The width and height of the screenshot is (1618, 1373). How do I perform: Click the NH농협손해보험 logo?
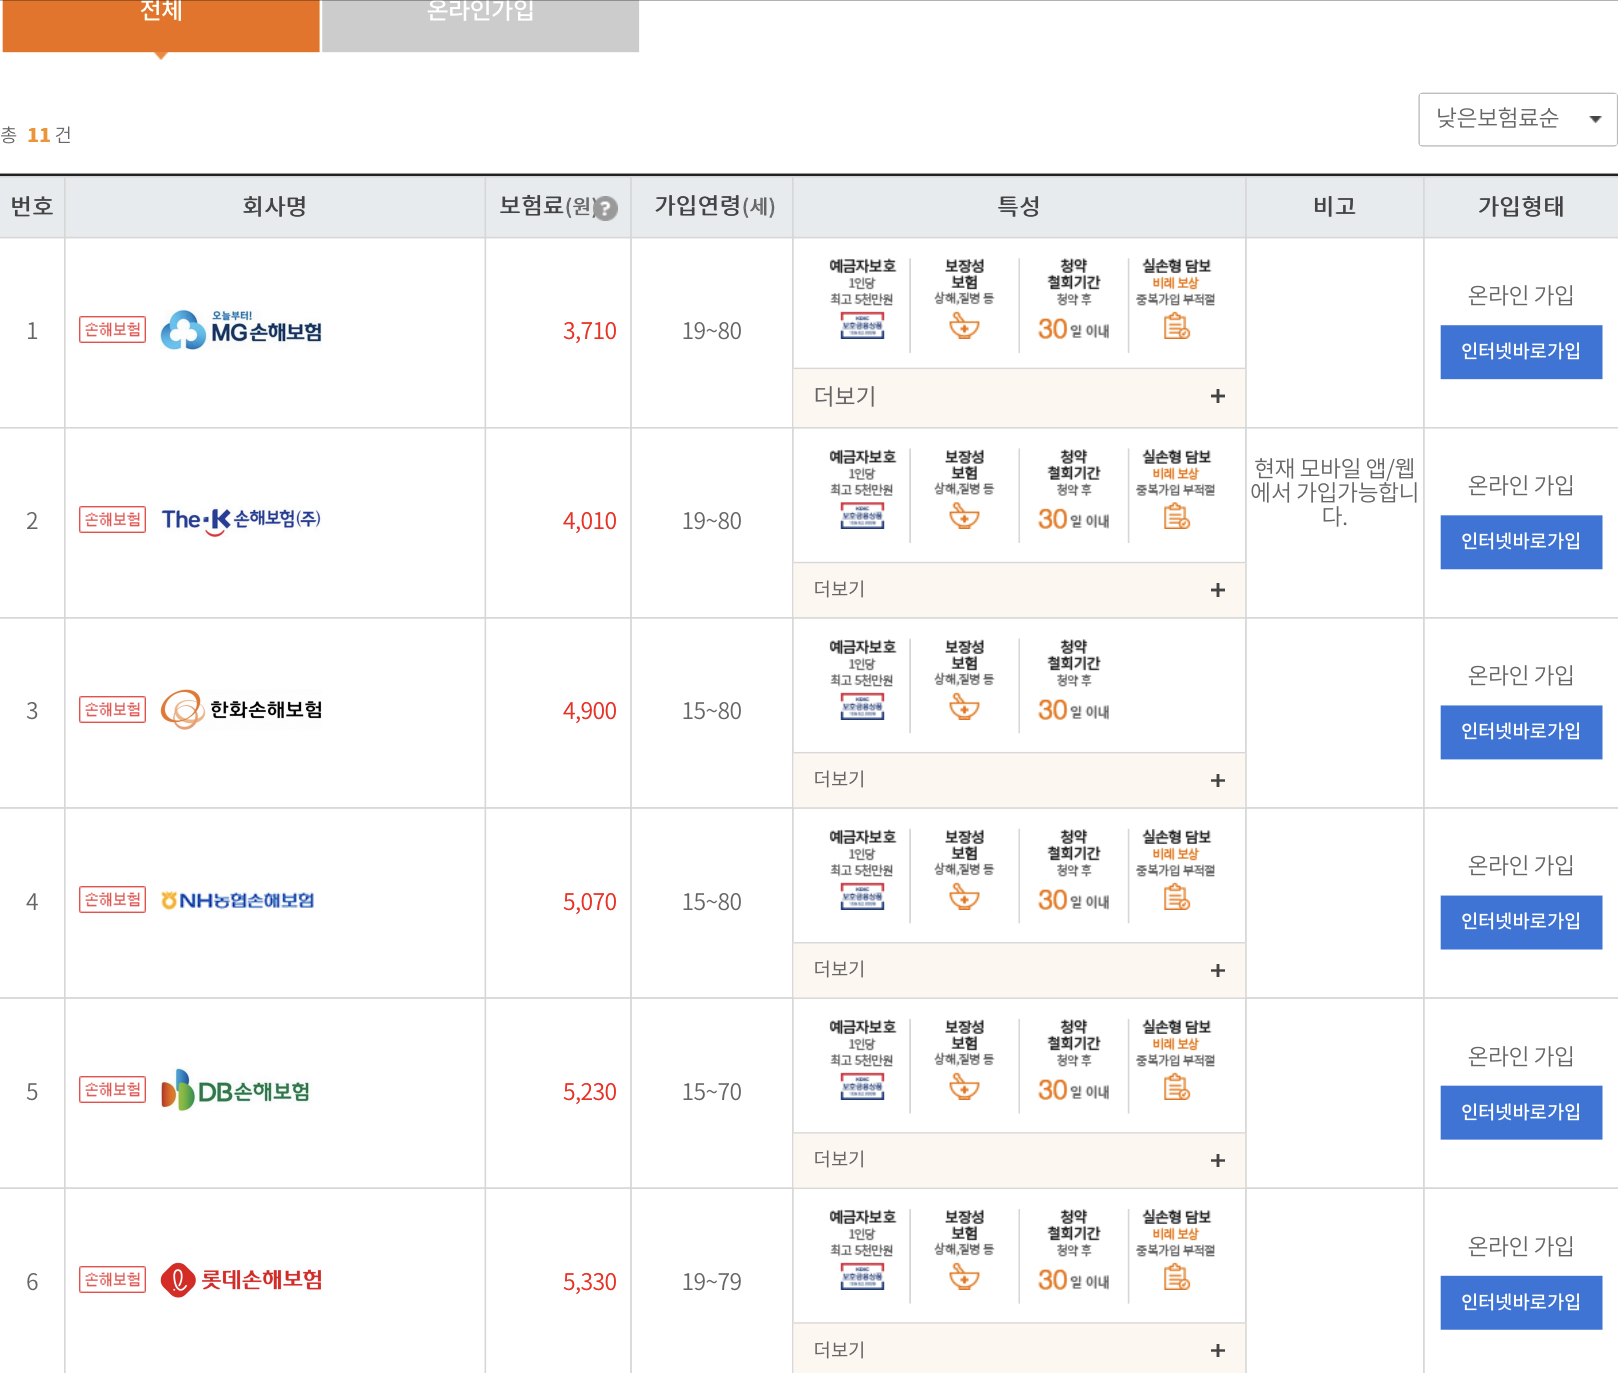tap(238, 900)
